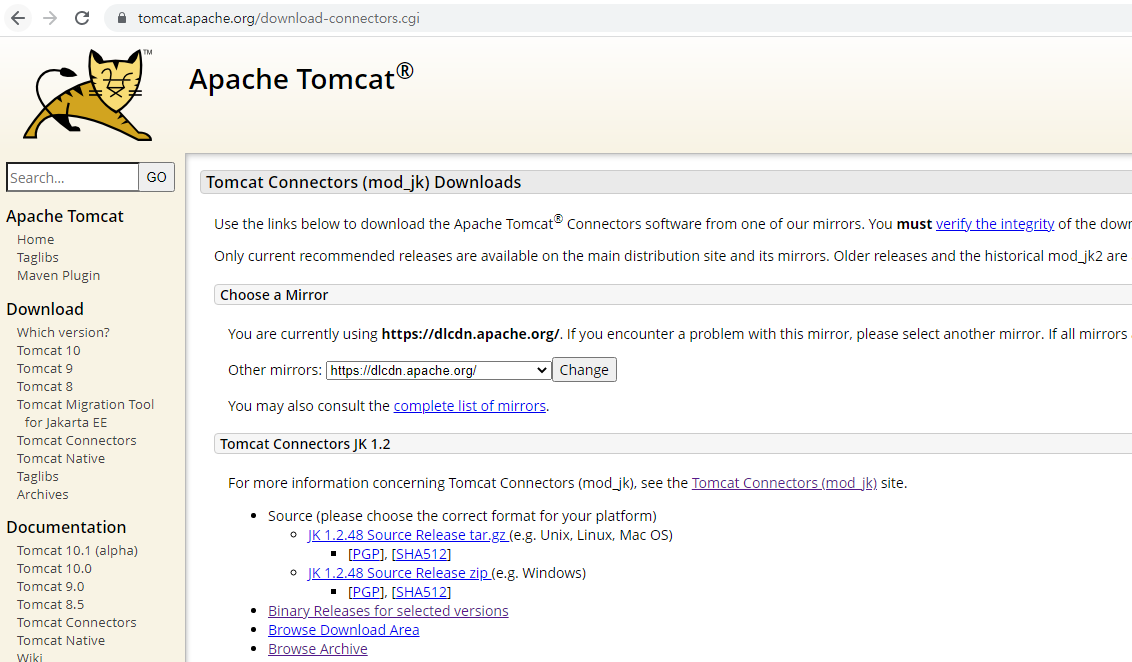
Task: Open PGP signature for the zip release
Action: (x=366, y=592)
